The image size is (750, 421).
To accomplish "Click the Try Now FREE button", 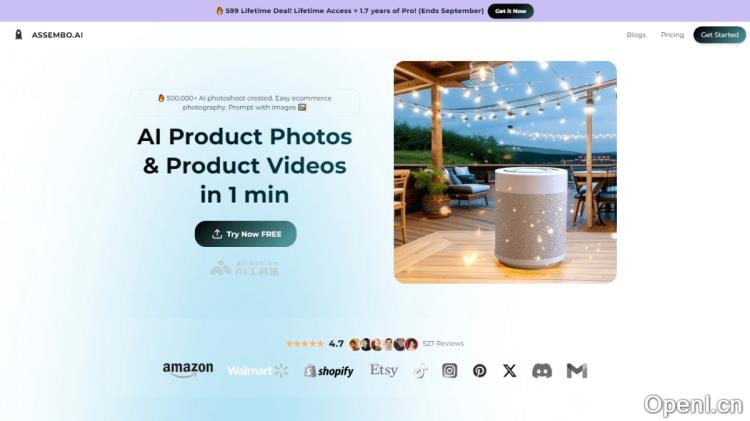I will (x=245, y=234).
